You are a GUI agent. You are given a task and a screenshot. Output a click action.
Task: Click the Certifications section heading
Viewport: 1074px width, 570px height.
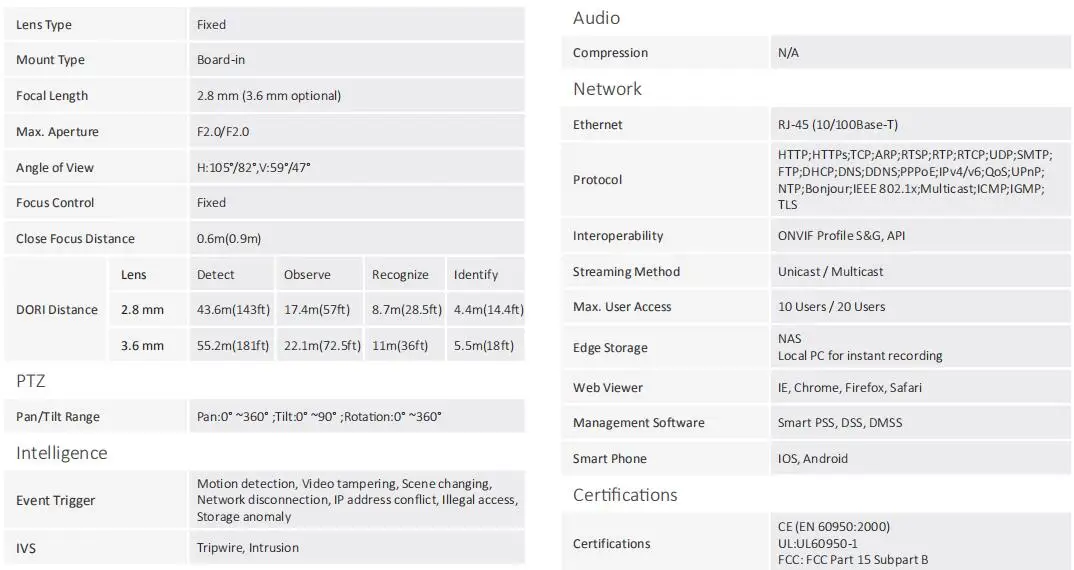click(x=625, y=495)
